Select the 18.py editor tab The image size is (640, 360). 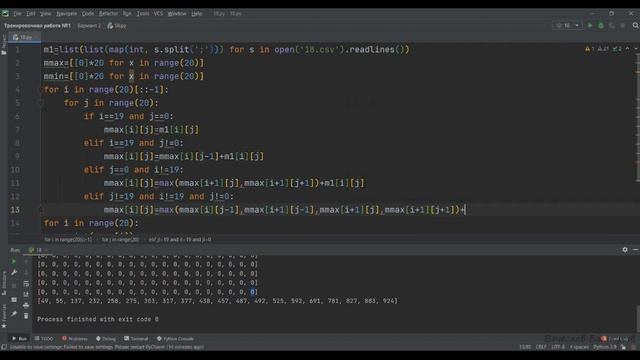pos(24,37)
